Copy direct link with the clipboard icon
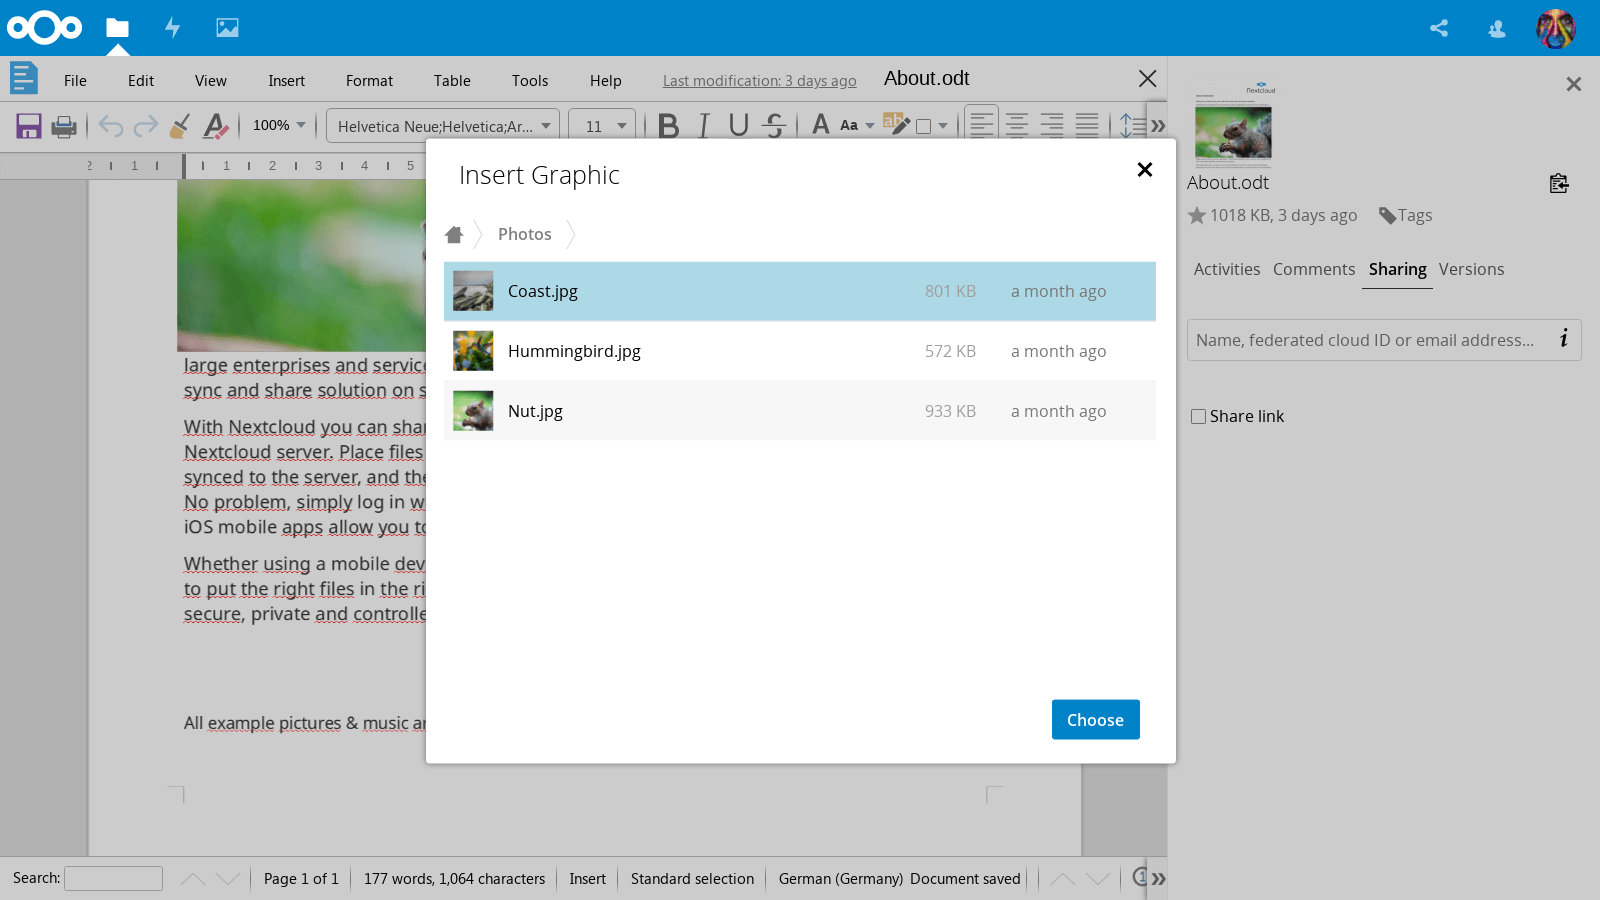 tap(1559, 183)
